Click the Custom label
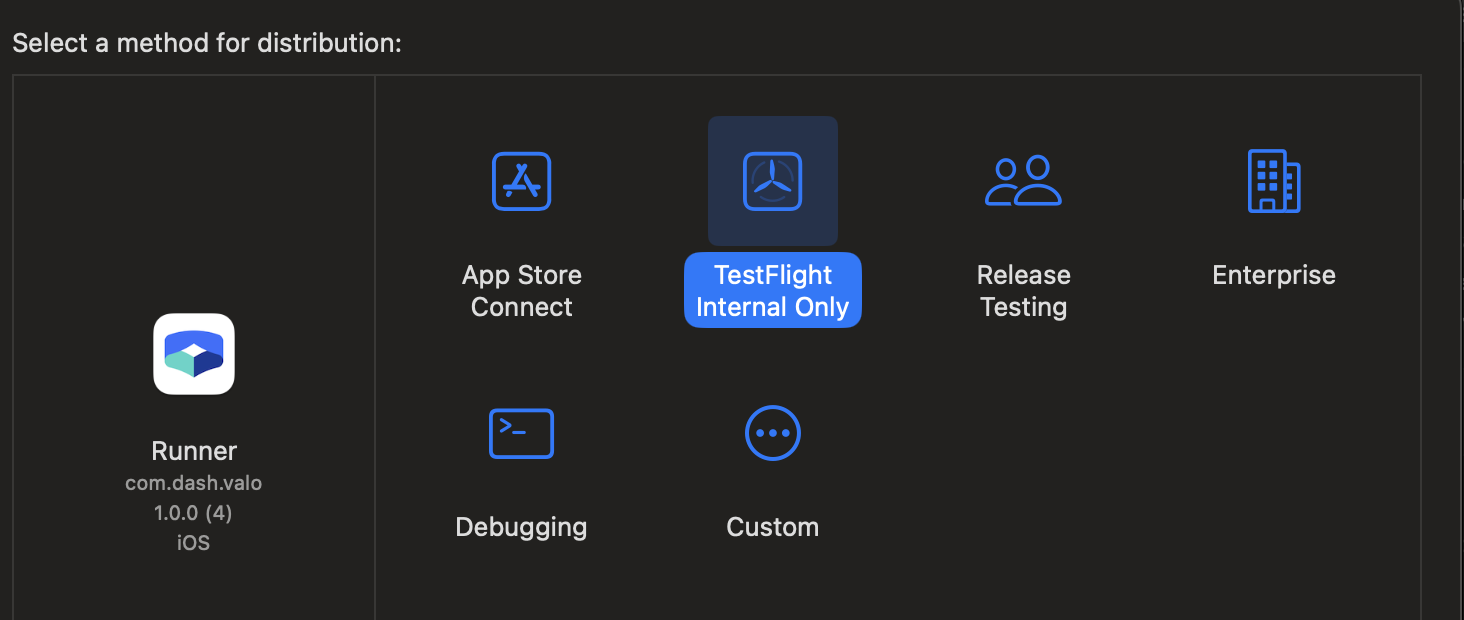This screenshot has width=1464, height=620. pos(772,526)
